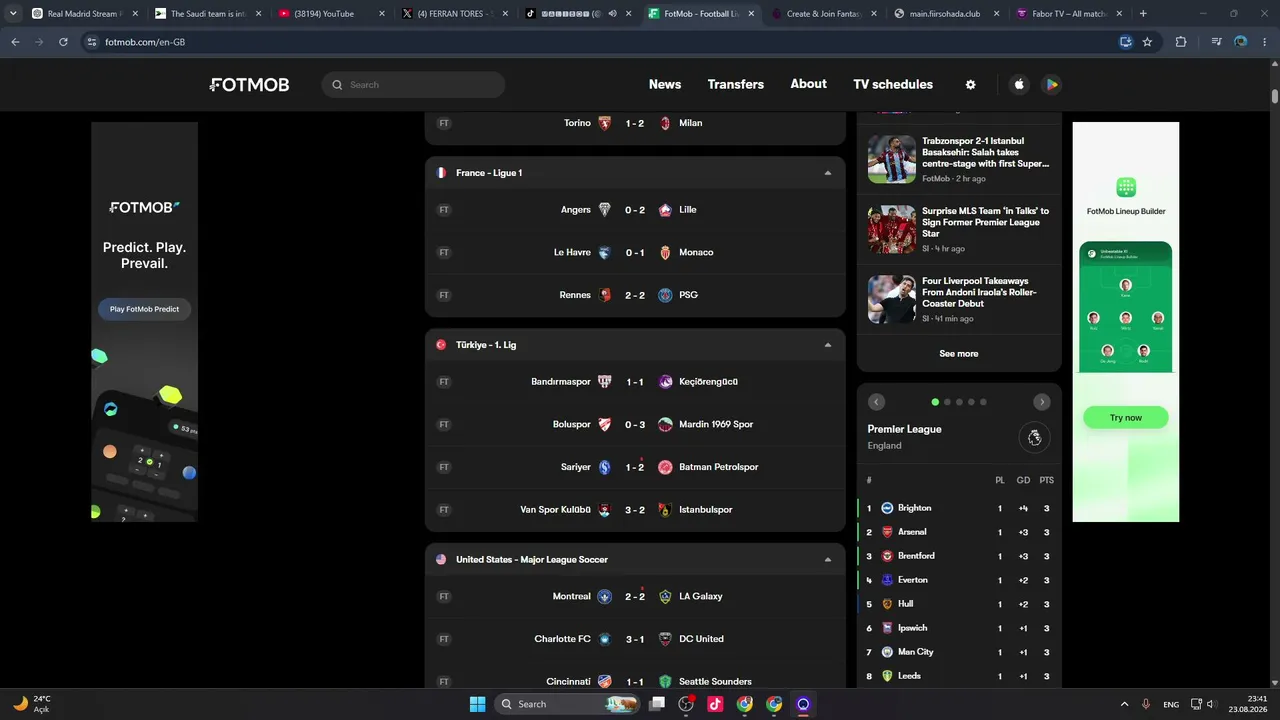
Task: Select the first carousel dot indicator
Action: click(935, 402)
